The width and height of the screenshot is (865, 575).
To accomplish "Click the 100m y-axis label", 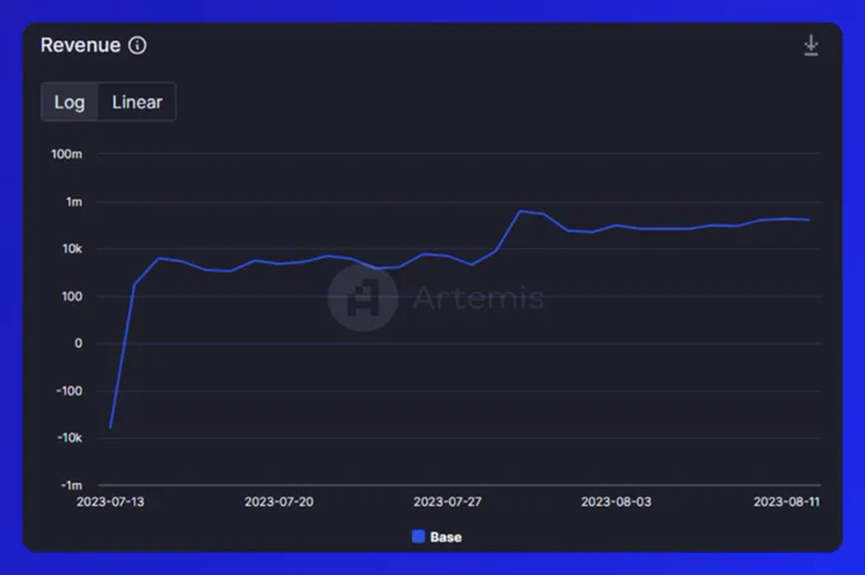I will 67,155.
